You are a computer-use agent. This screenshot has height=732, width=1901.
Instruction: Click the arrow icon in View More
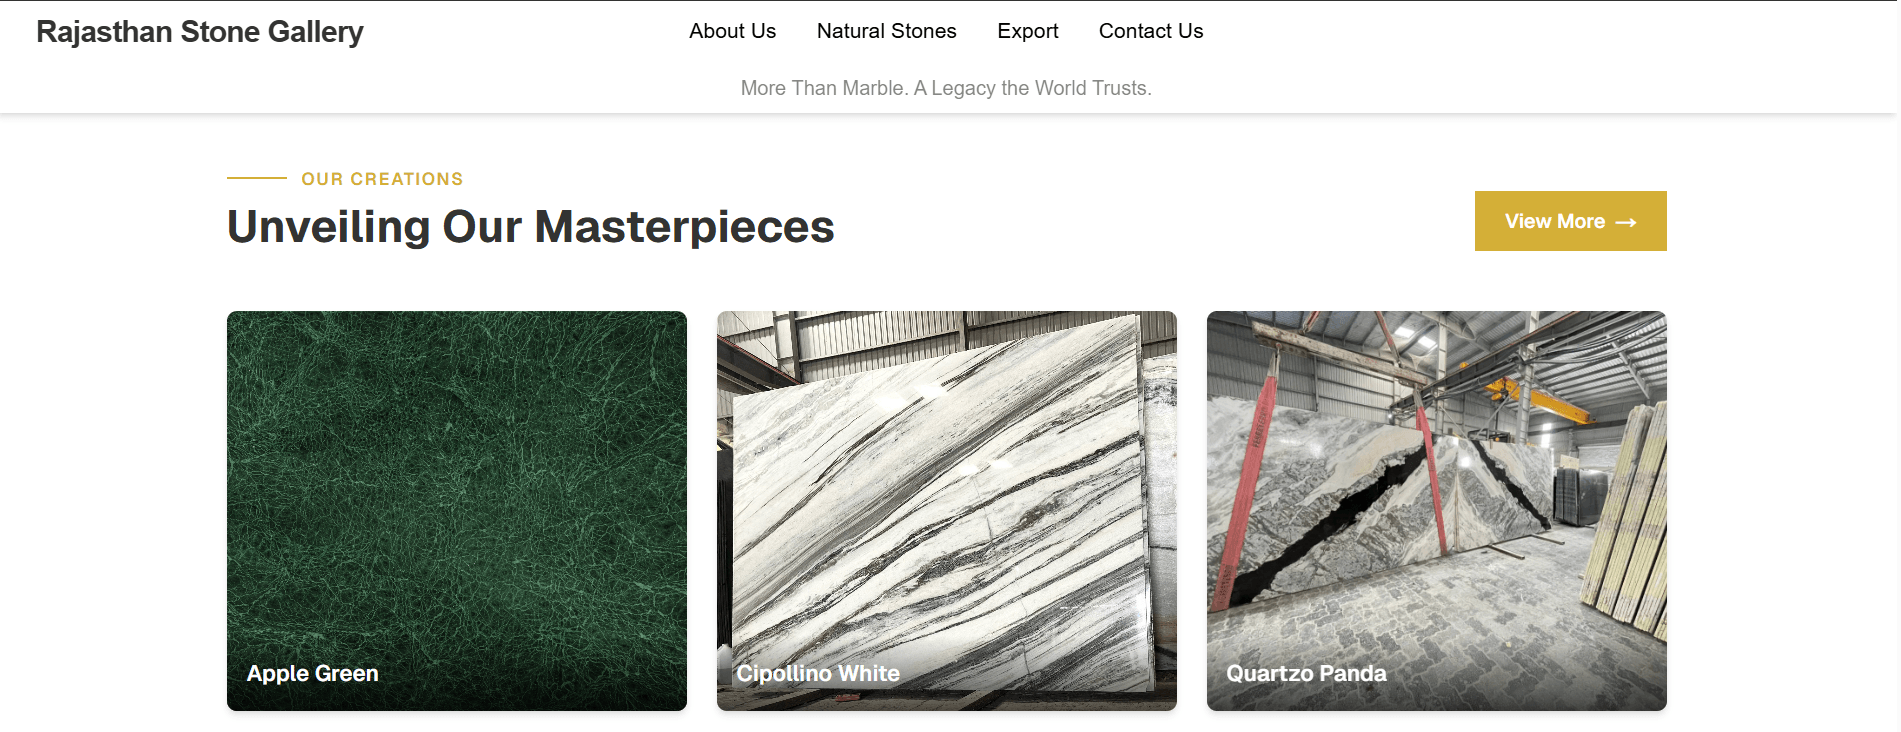coord(1626,222)
